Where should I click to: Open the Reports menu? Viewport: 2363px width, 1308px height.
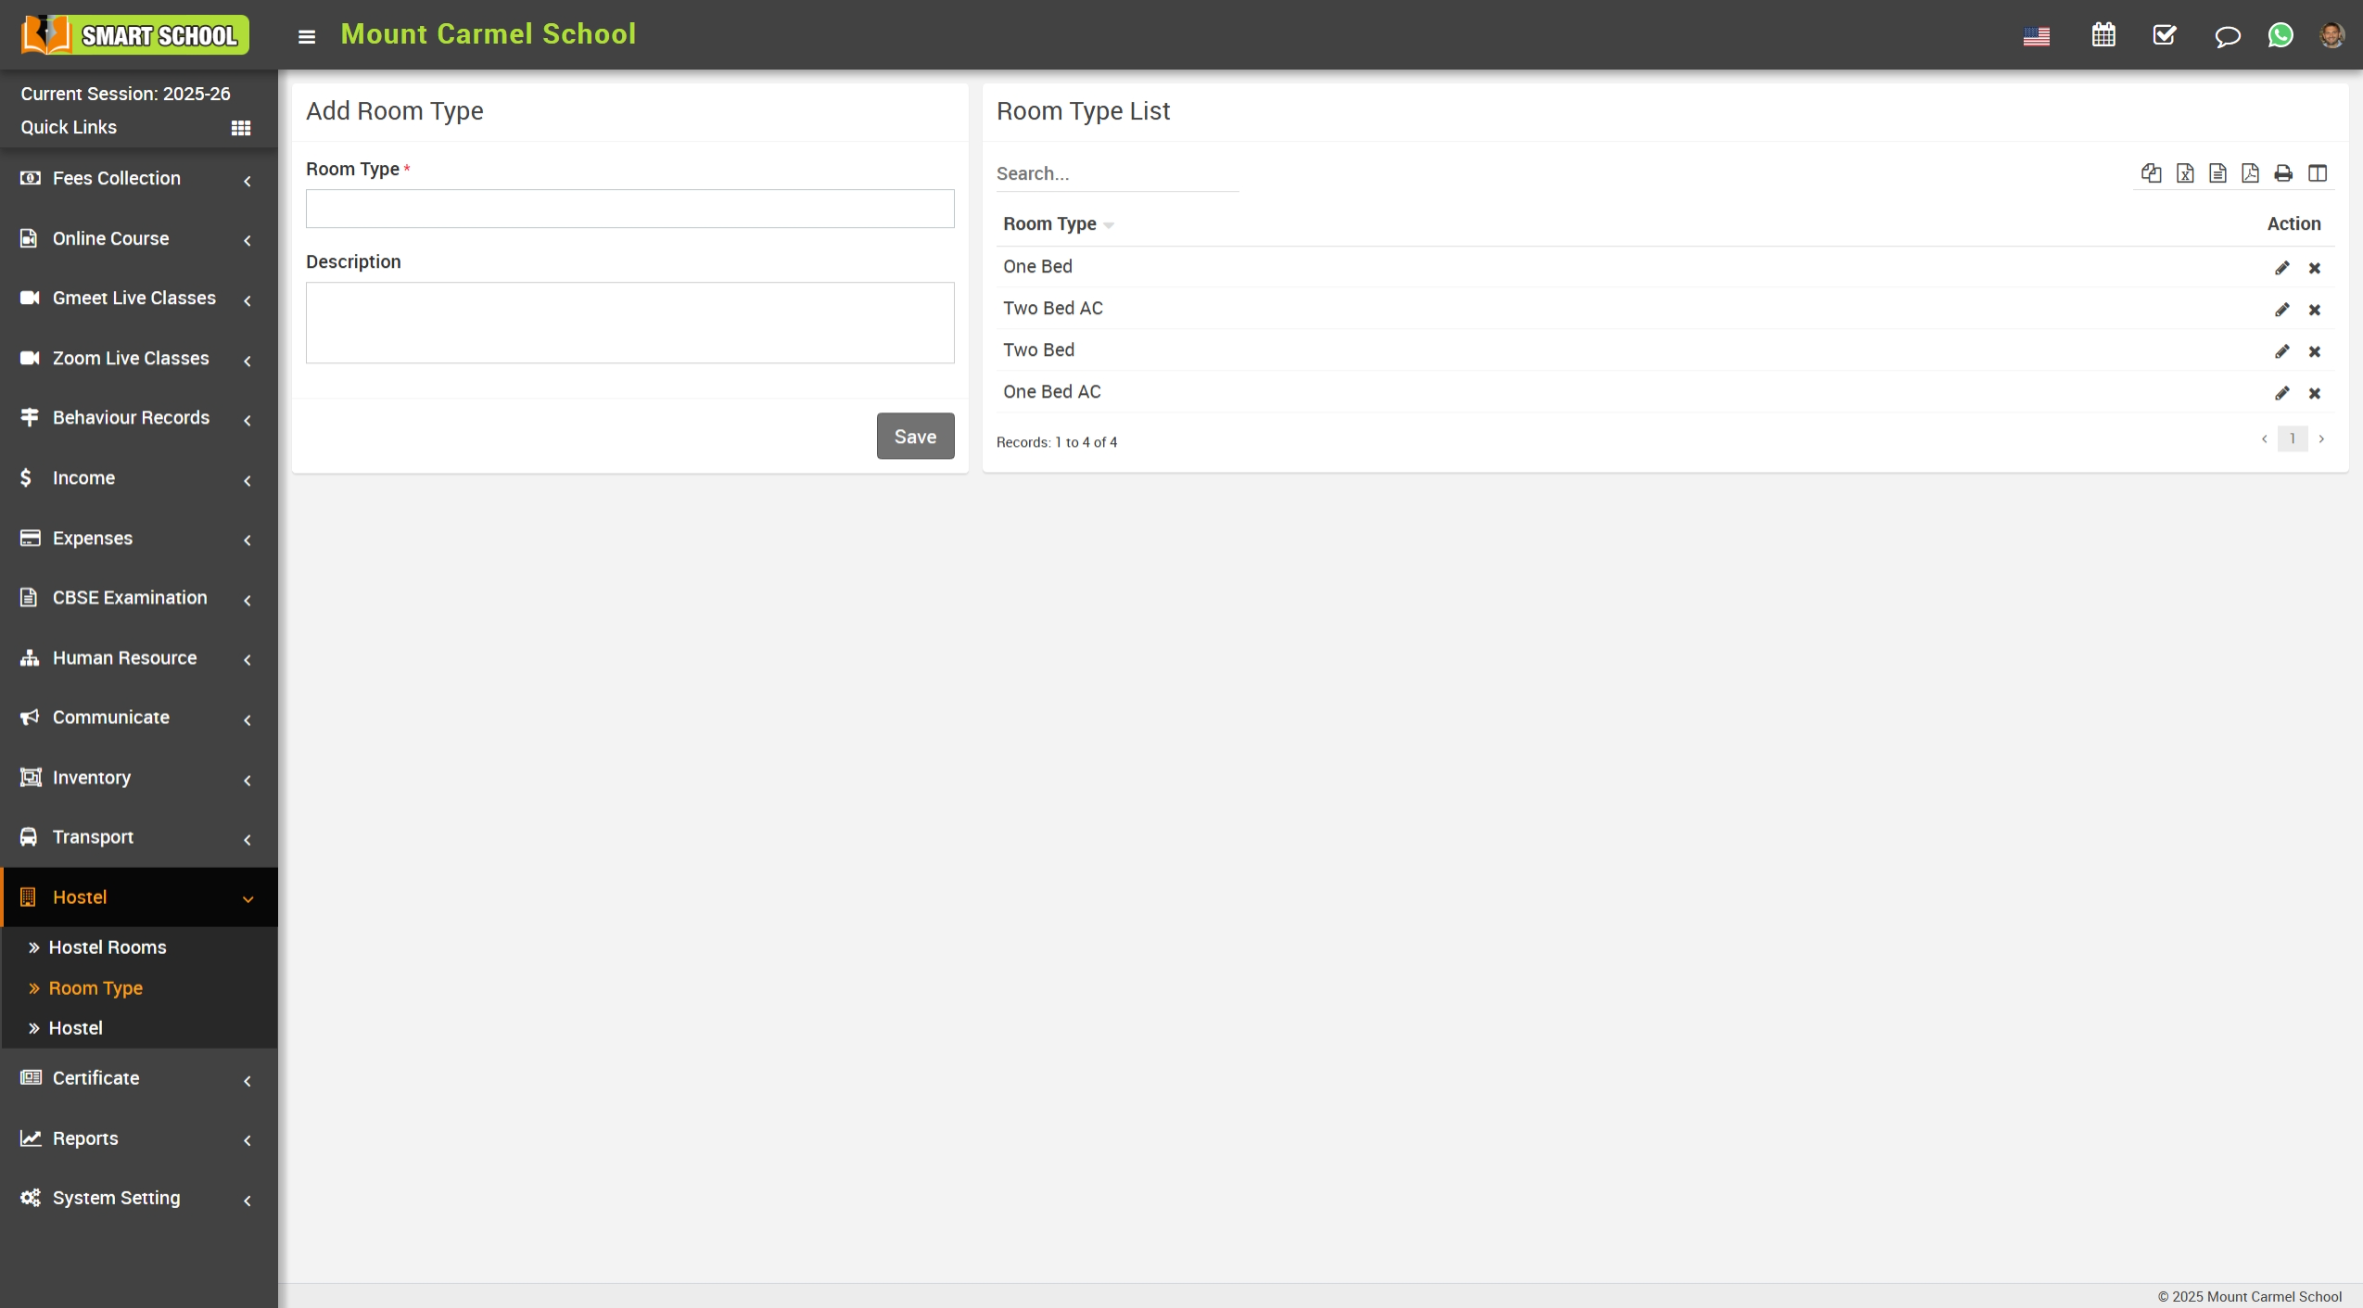coord(139,1138)
